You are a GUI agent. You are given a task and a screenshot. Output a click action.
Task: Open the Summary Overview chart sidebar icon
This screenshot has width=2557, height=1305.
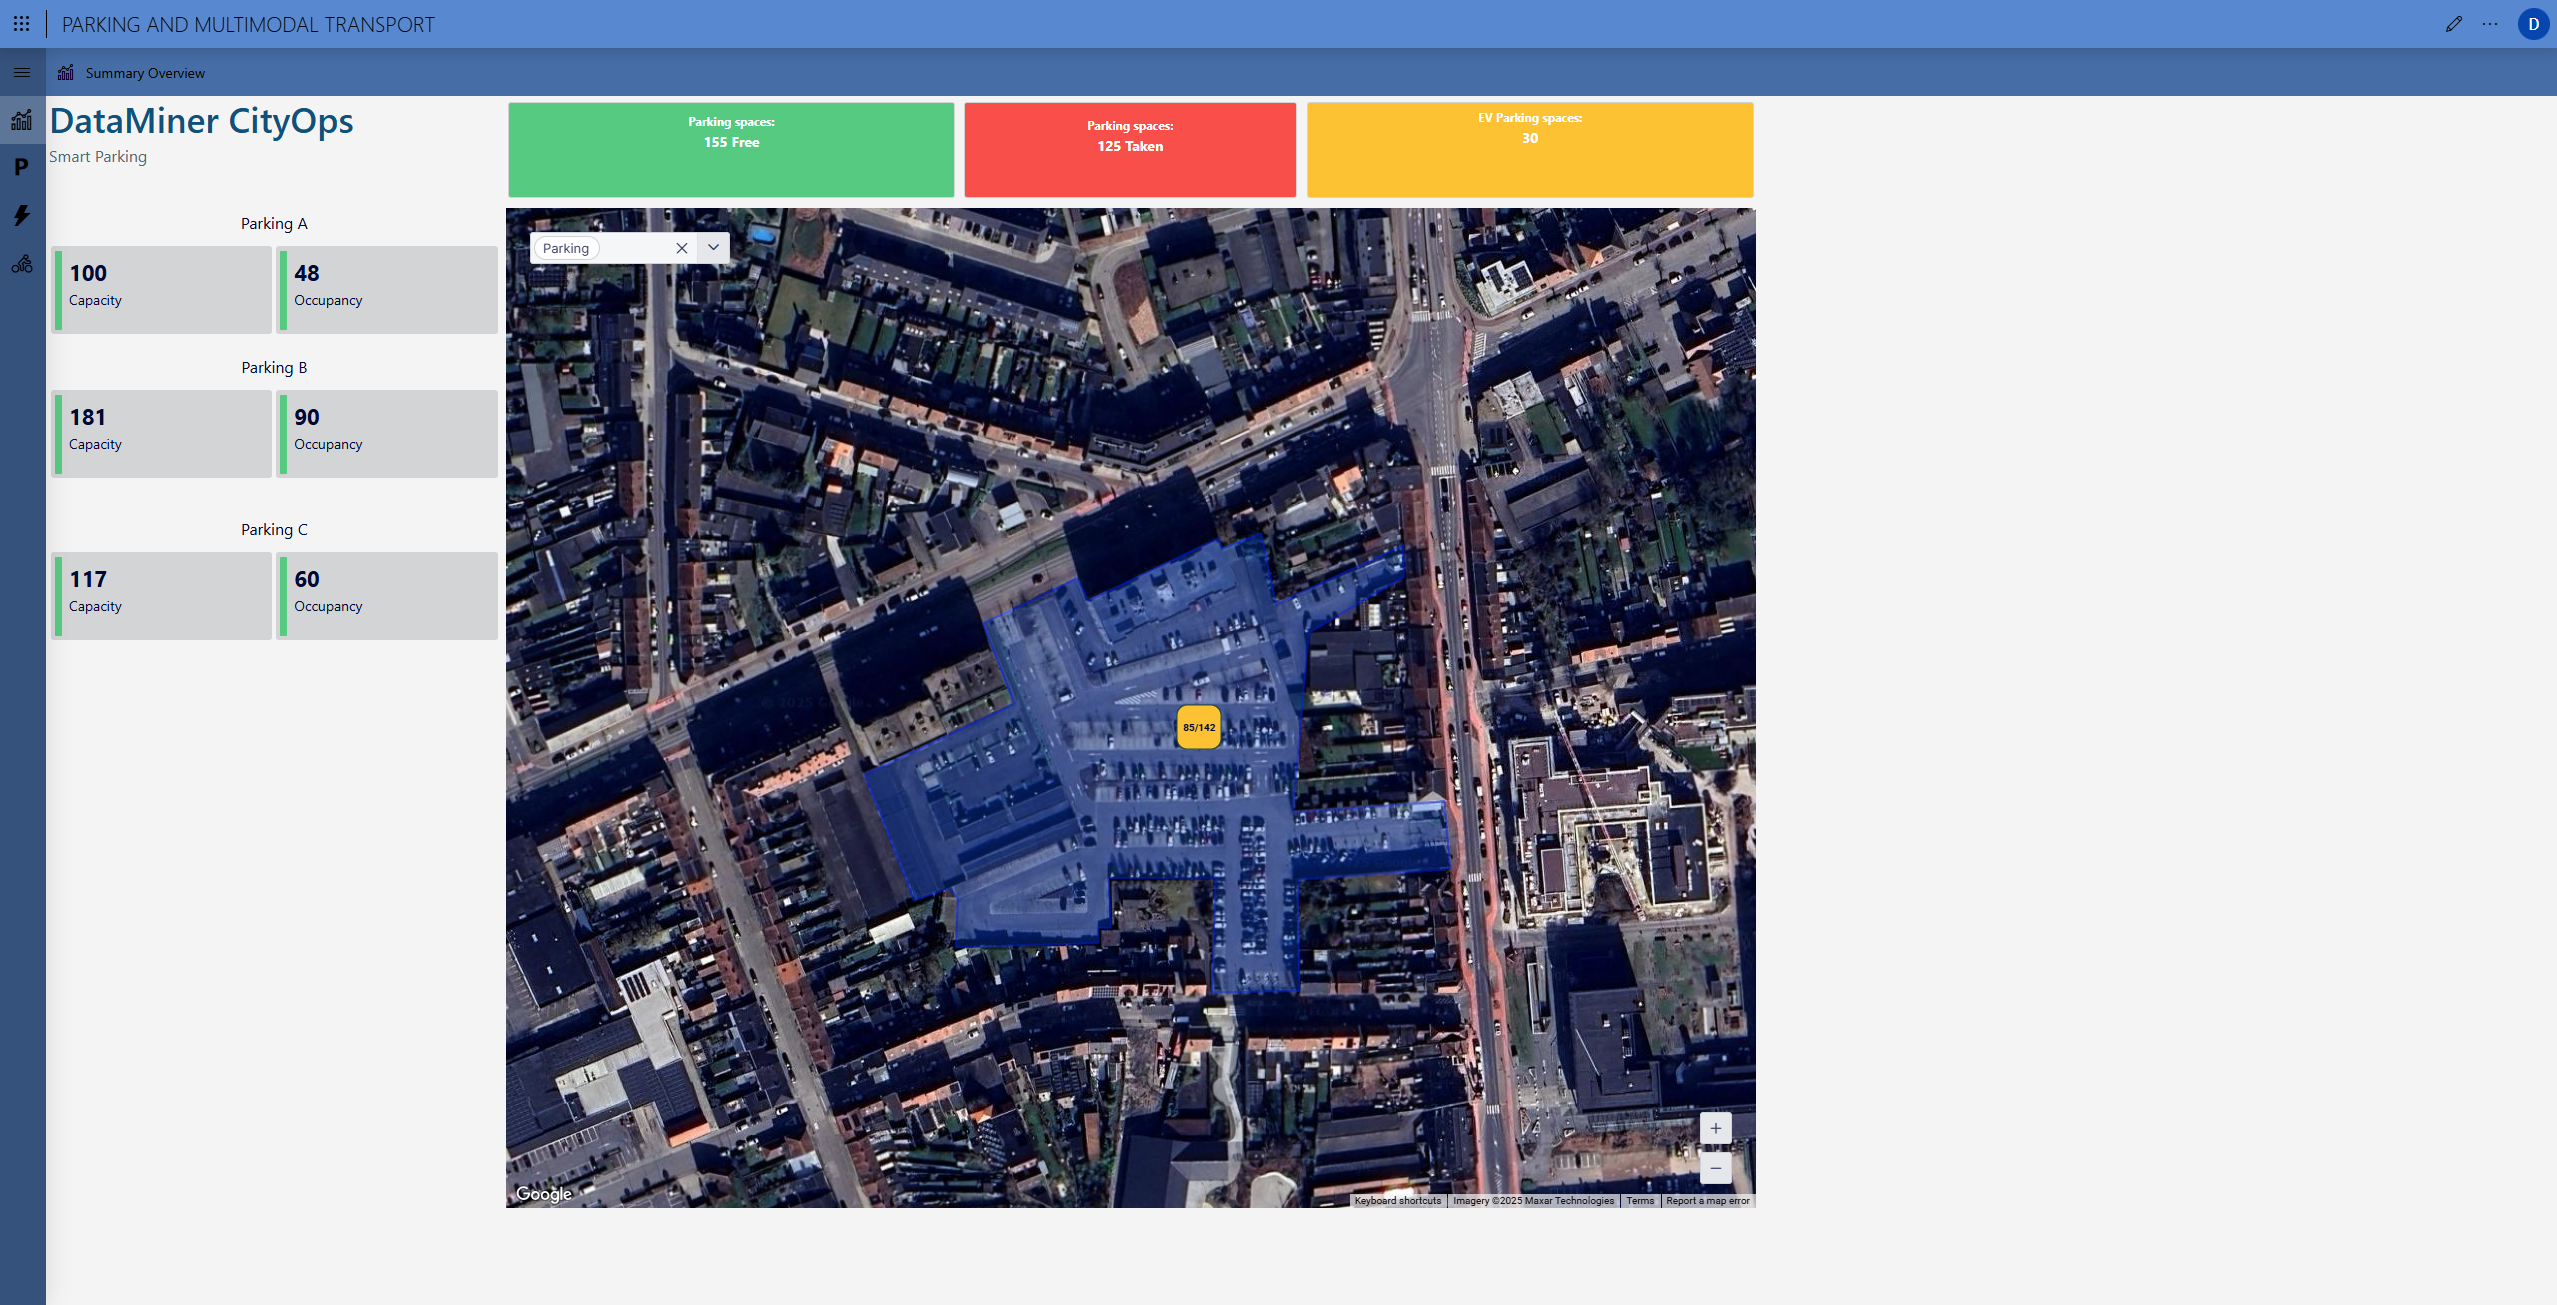point(22,120)
